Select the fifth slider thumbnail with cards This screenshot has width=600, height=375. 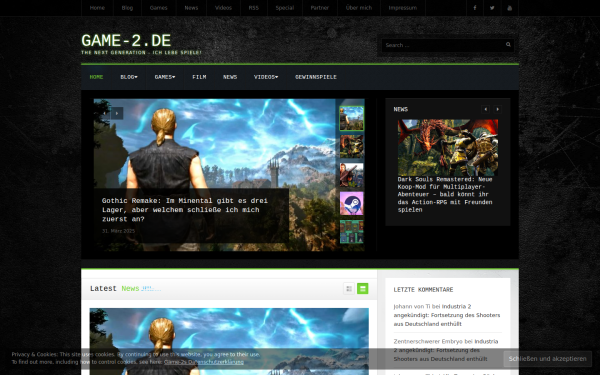point(352,232)
